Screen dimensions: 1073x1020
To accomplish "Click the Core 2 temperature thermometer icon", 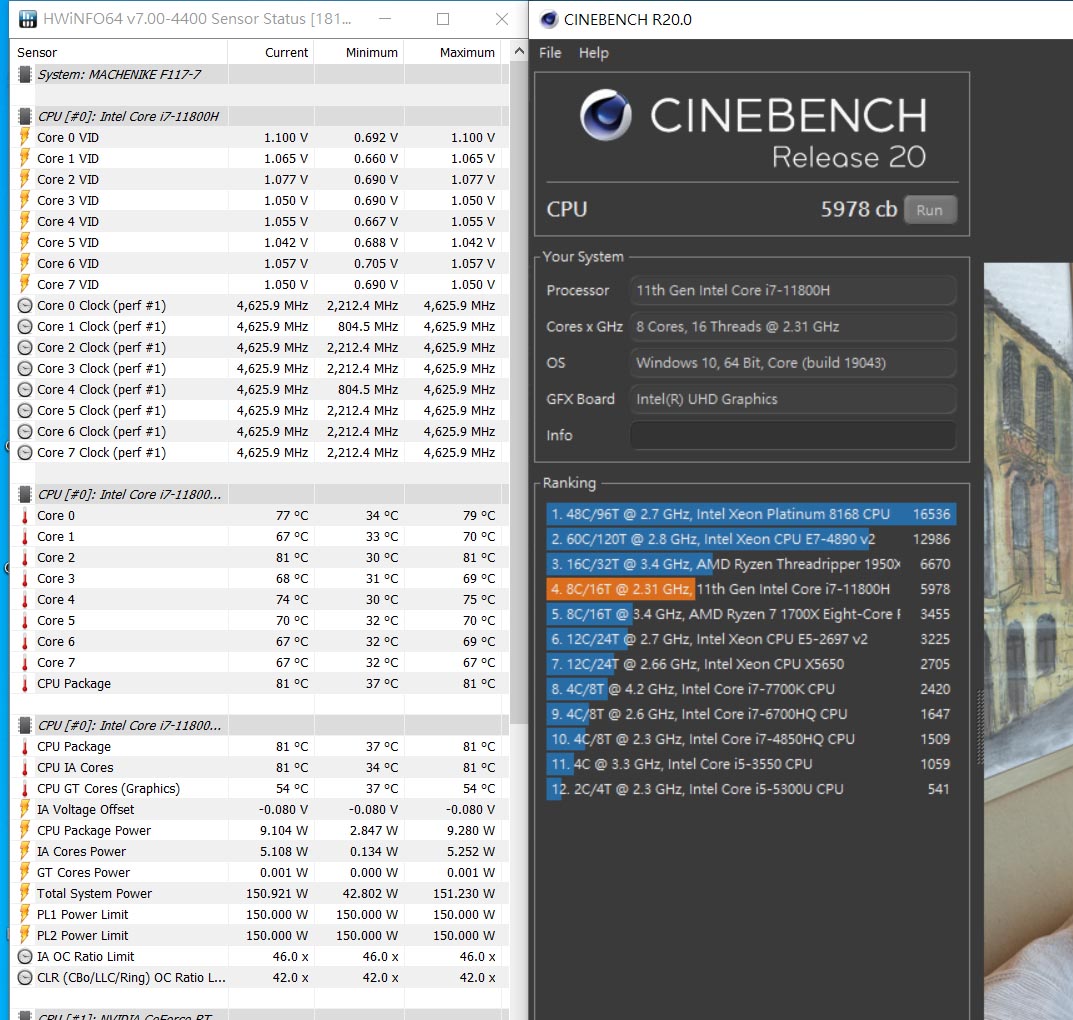I will point(25,558).
